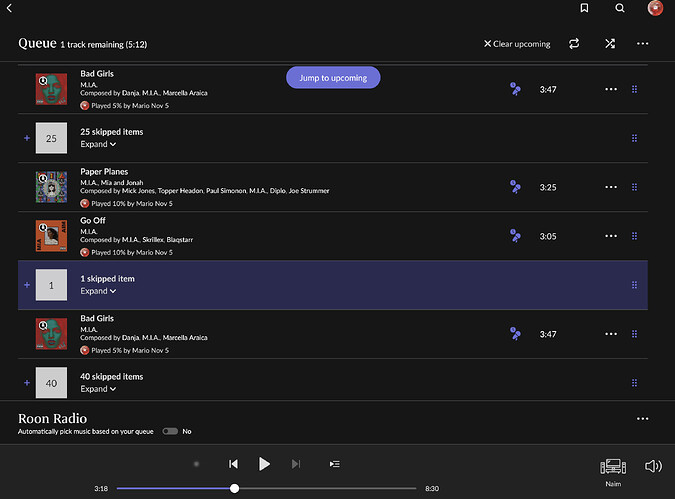Click Joe Strummer composer name
The height and width of the screenshot is (499, 675).
(309, 191)
